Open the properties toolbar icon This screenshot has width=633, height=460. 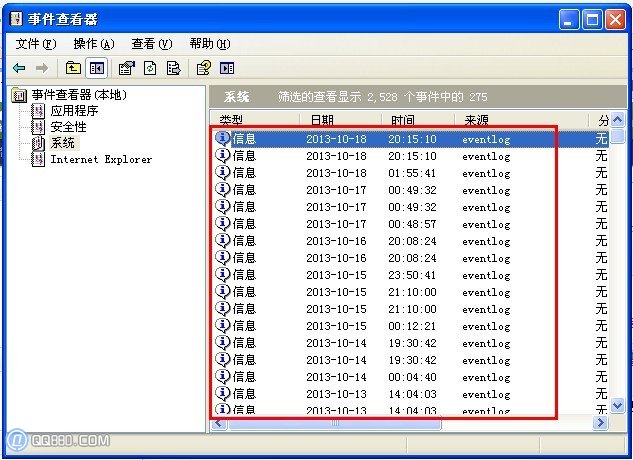click(x=127, y=68)
